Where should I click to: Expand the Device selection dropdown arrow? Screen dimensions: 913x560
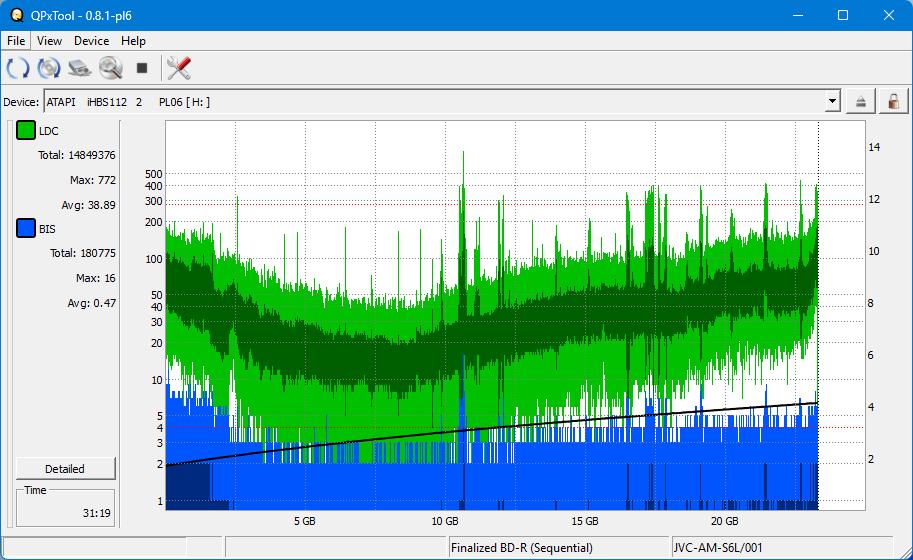[832, 101]
